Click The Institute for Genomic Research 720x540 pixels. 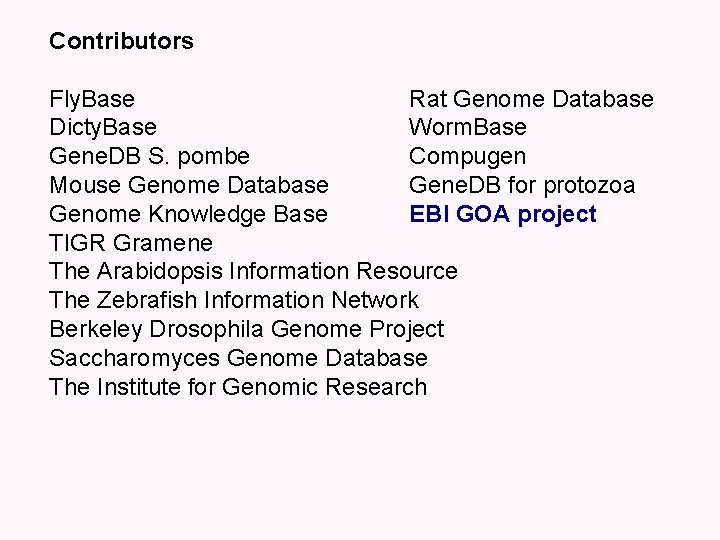(x=238, y=387)
